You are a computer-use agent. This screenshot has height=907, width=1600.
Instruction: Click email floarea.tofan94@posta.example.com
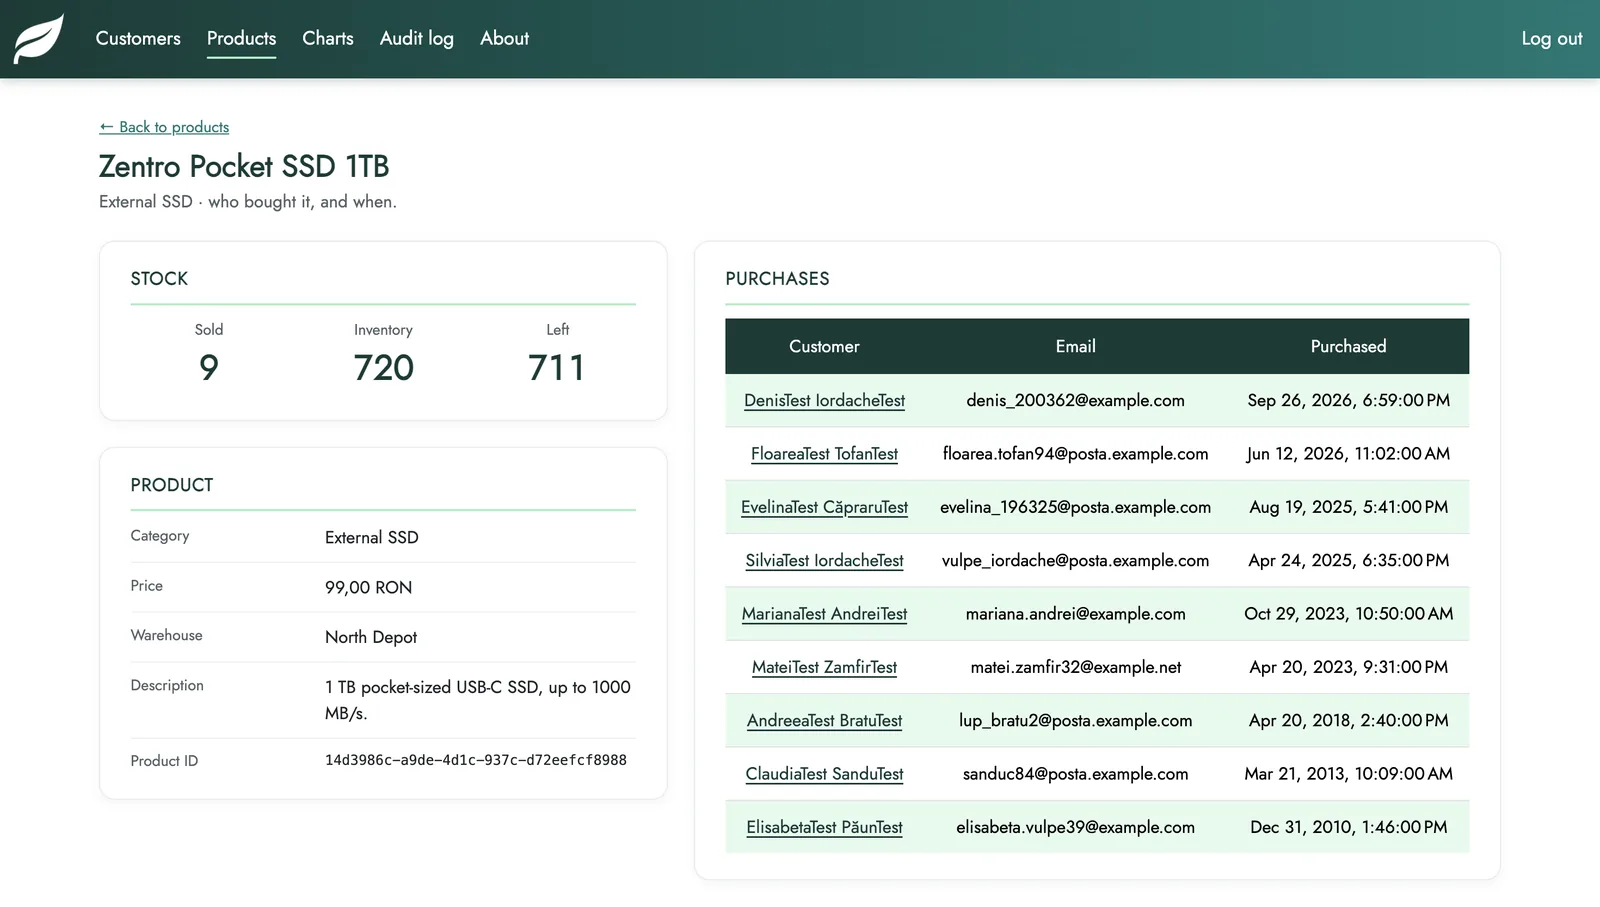point(1075,454)
